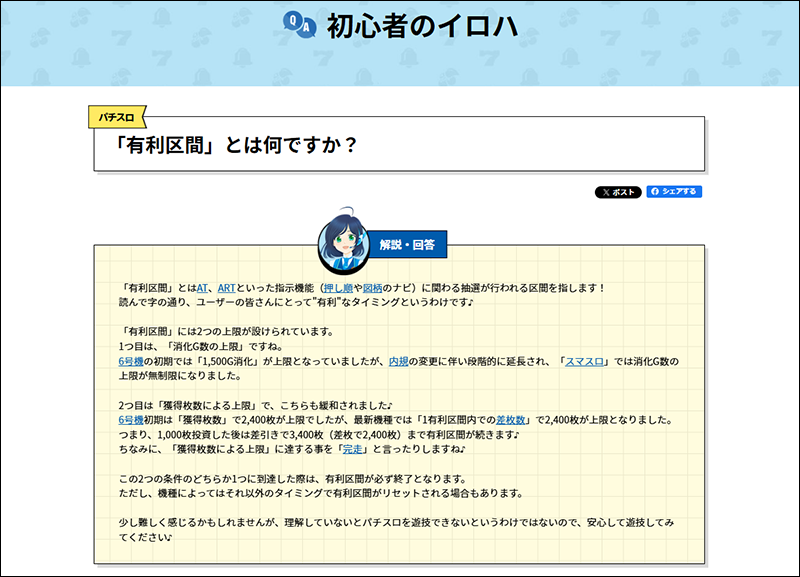800x577 pixels.
Task: Open the AT glossary link
Action: pos(201,288)
